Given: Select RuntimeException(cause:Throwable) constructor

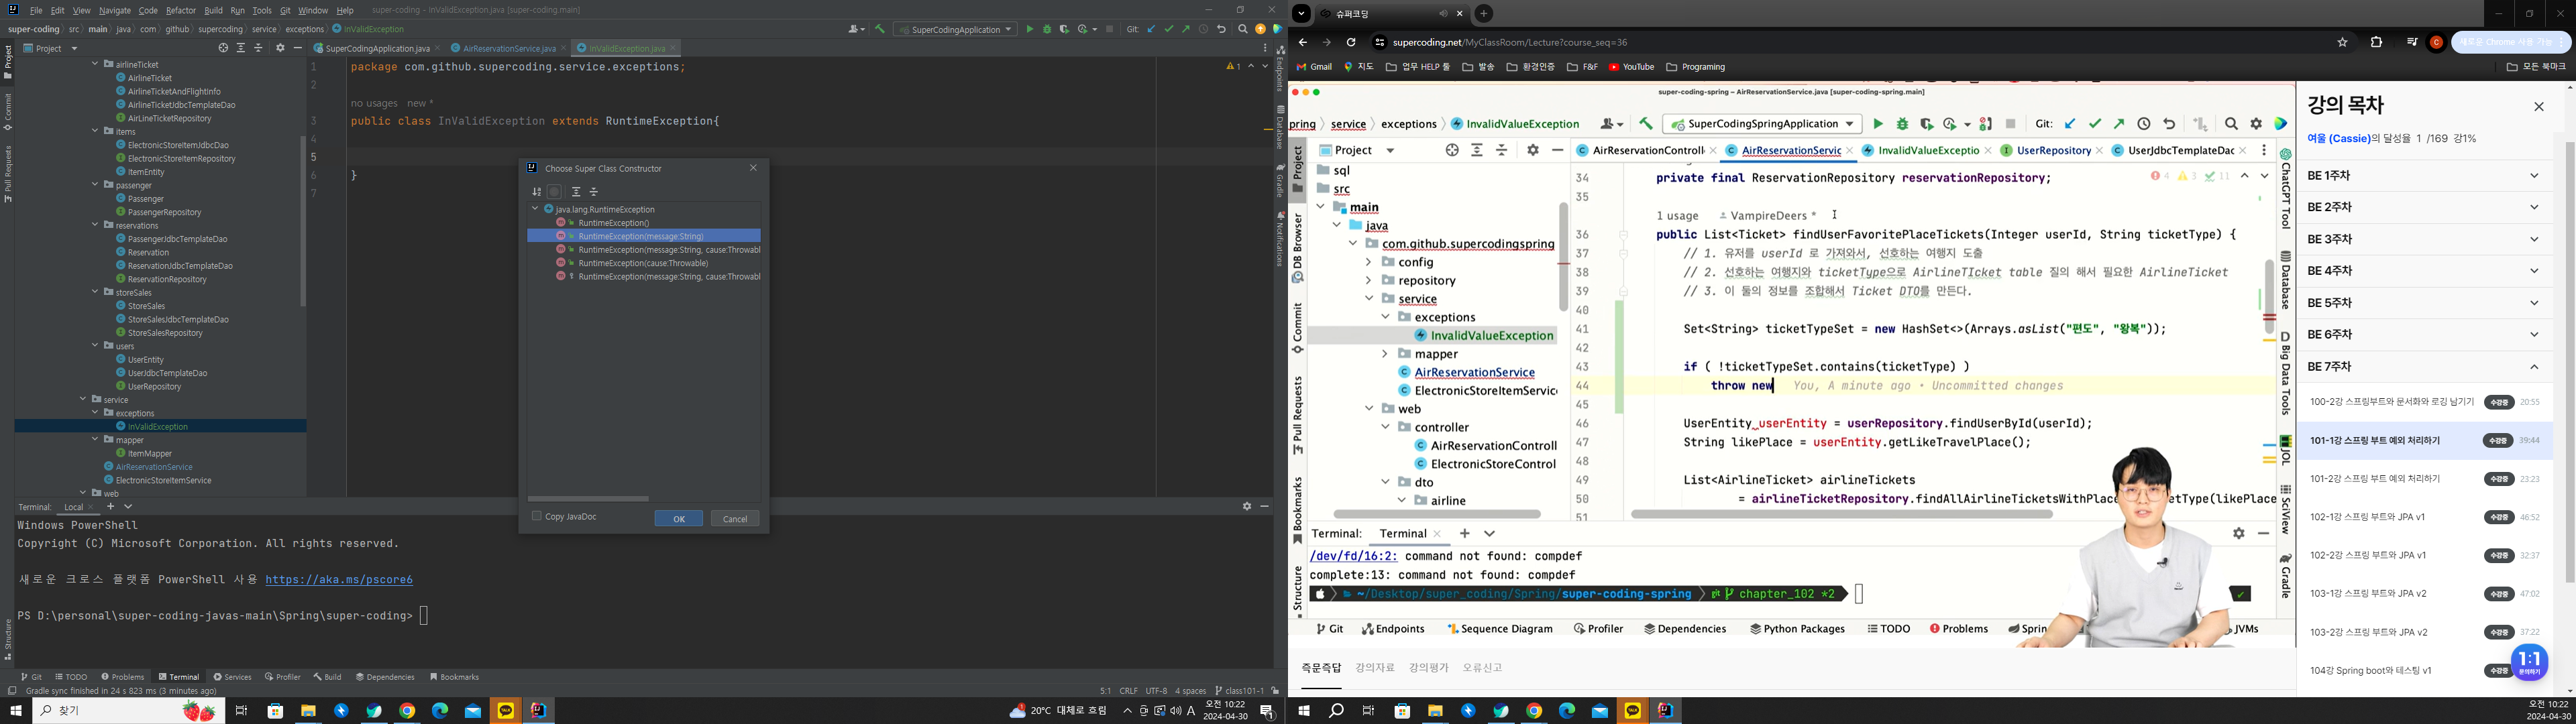Looking at the screenshot, I should coord(643,263).
